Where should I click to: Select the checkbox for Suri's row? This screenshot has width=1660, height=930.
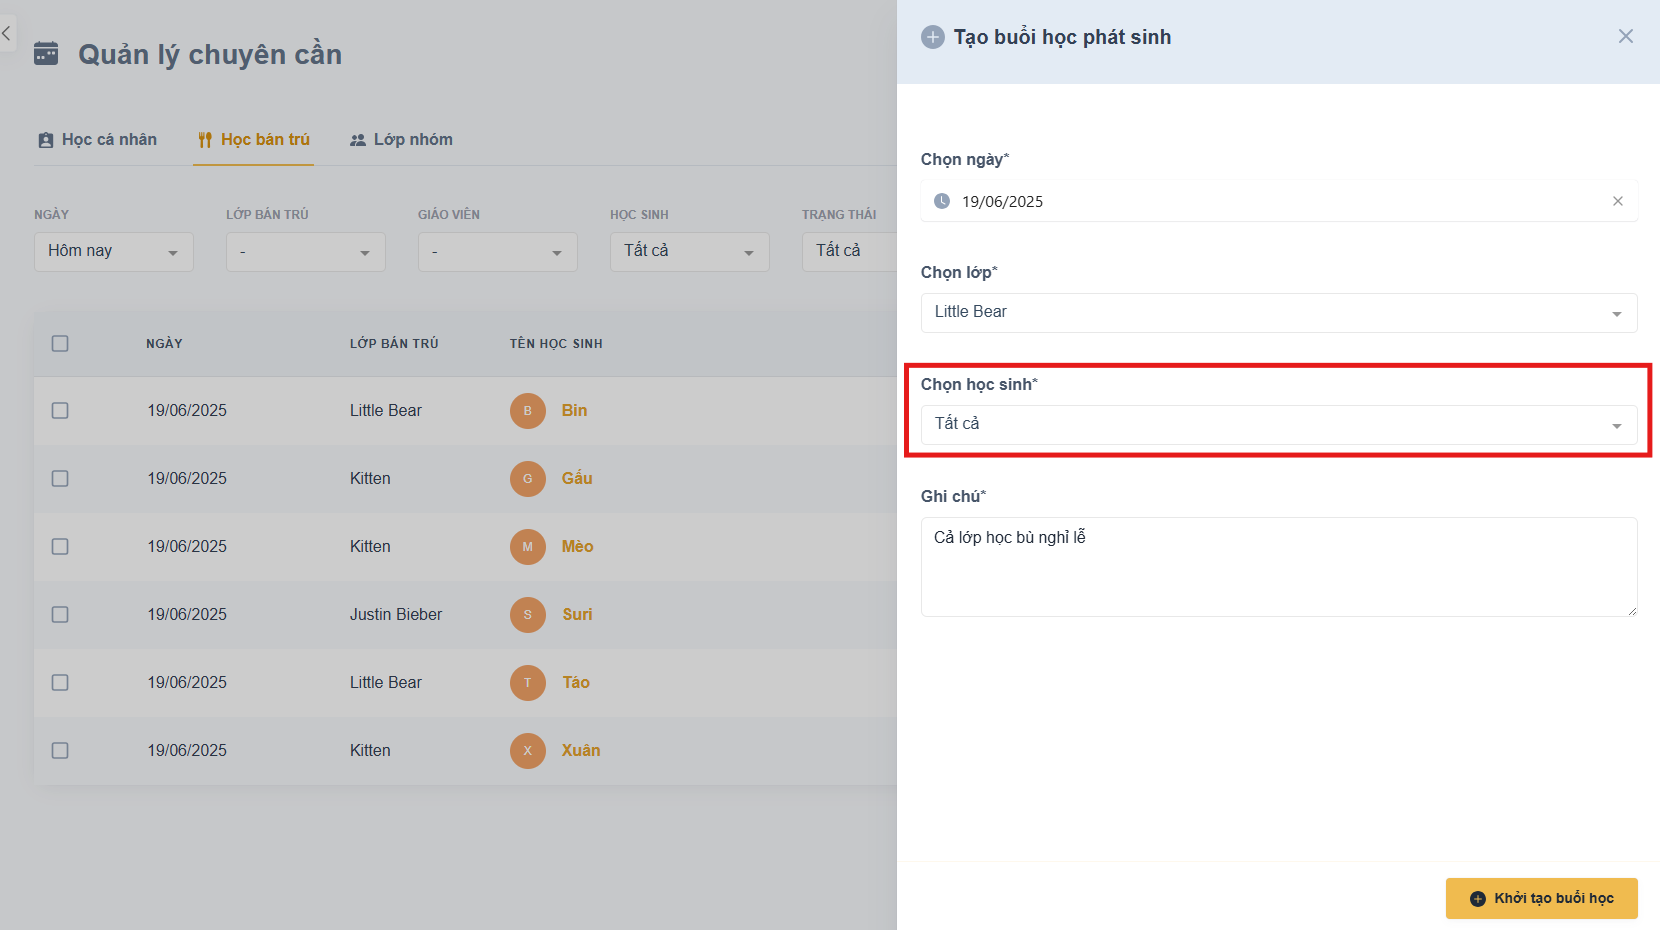point(60,615)
